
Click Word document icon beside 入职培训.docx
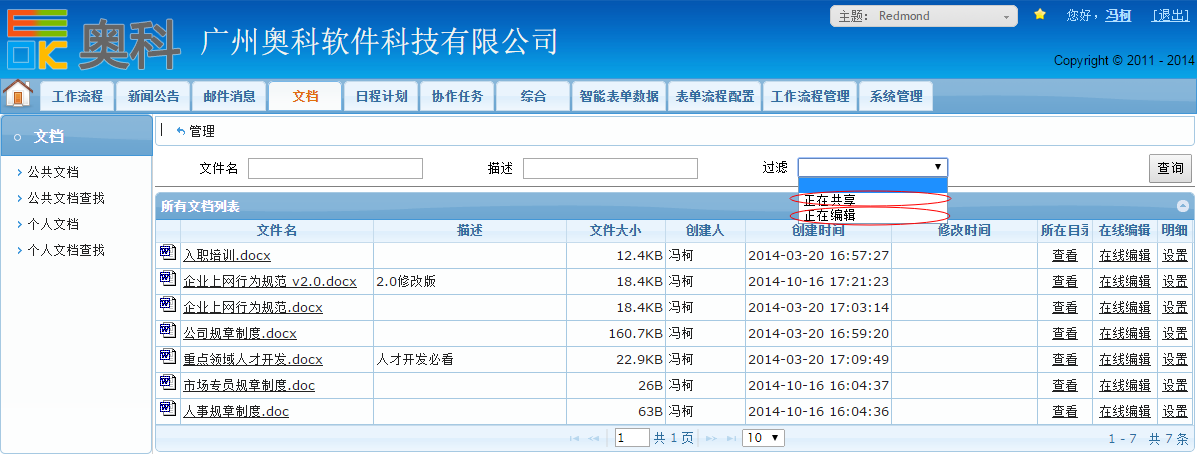[167, 254]
